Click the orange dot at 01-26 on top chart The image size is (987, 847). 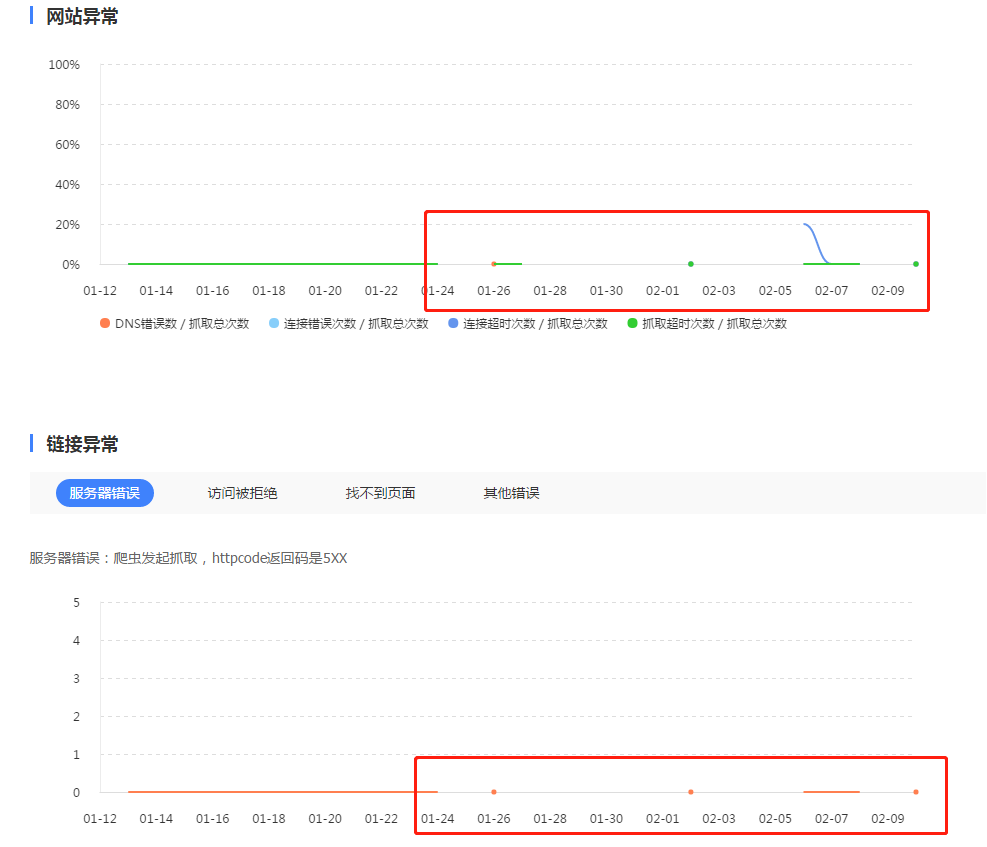coord(494,264)
